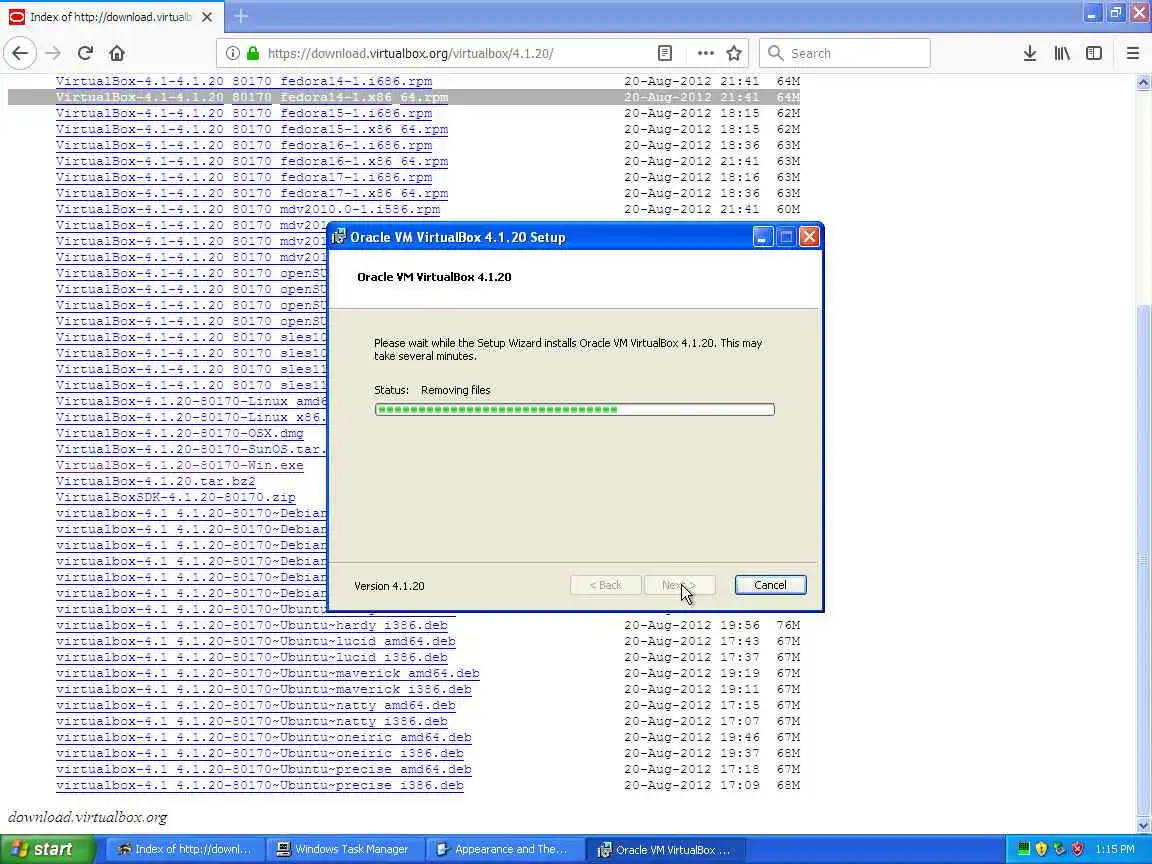Open the Windows start button

[x=47, y=849]
